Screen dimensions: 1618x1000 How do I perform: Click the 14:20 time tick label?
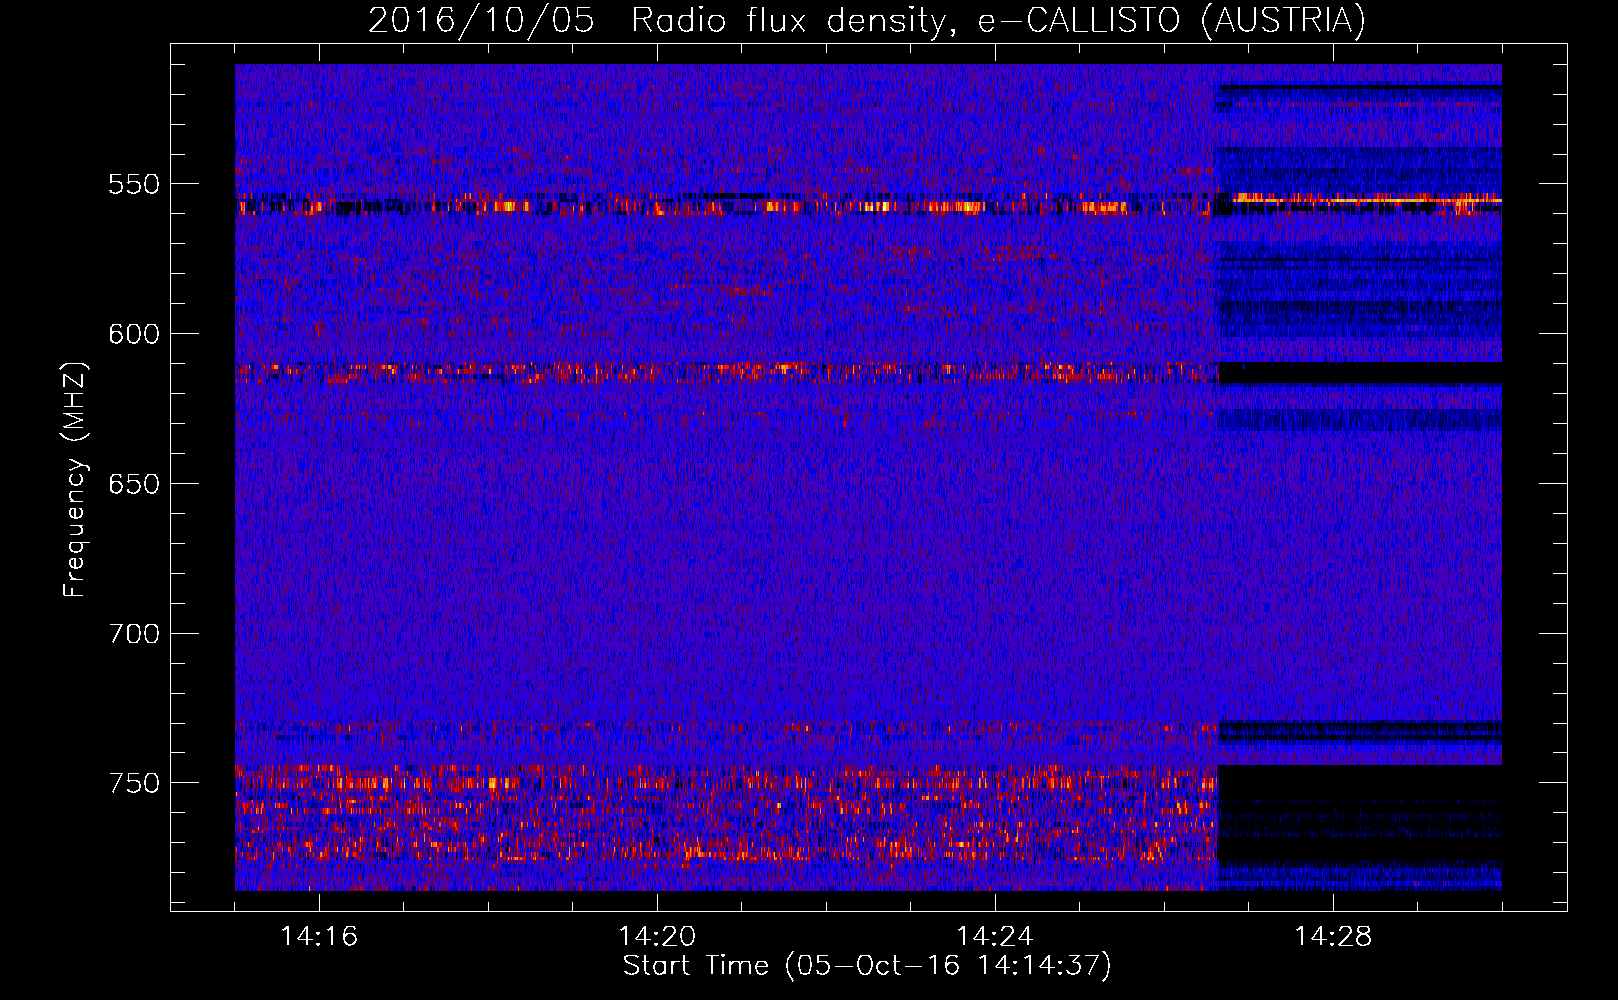657,937
